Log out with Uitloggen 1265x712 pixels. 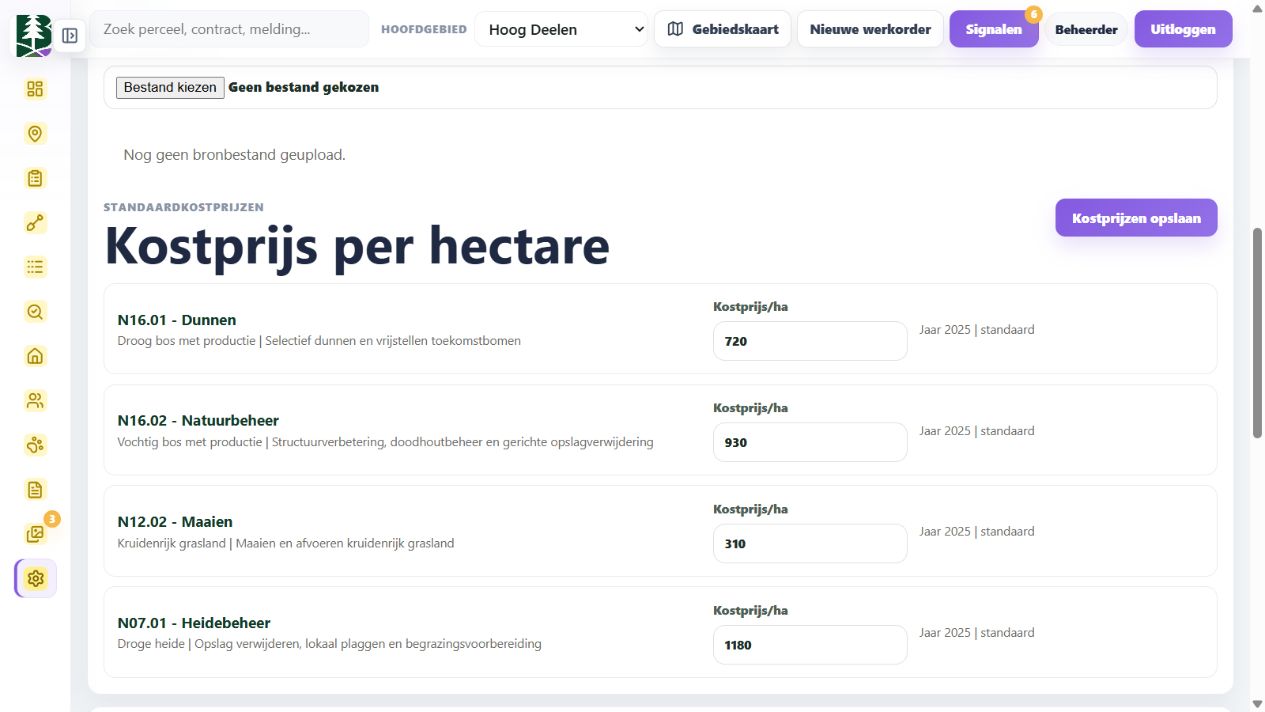(x=1183, y=30)
